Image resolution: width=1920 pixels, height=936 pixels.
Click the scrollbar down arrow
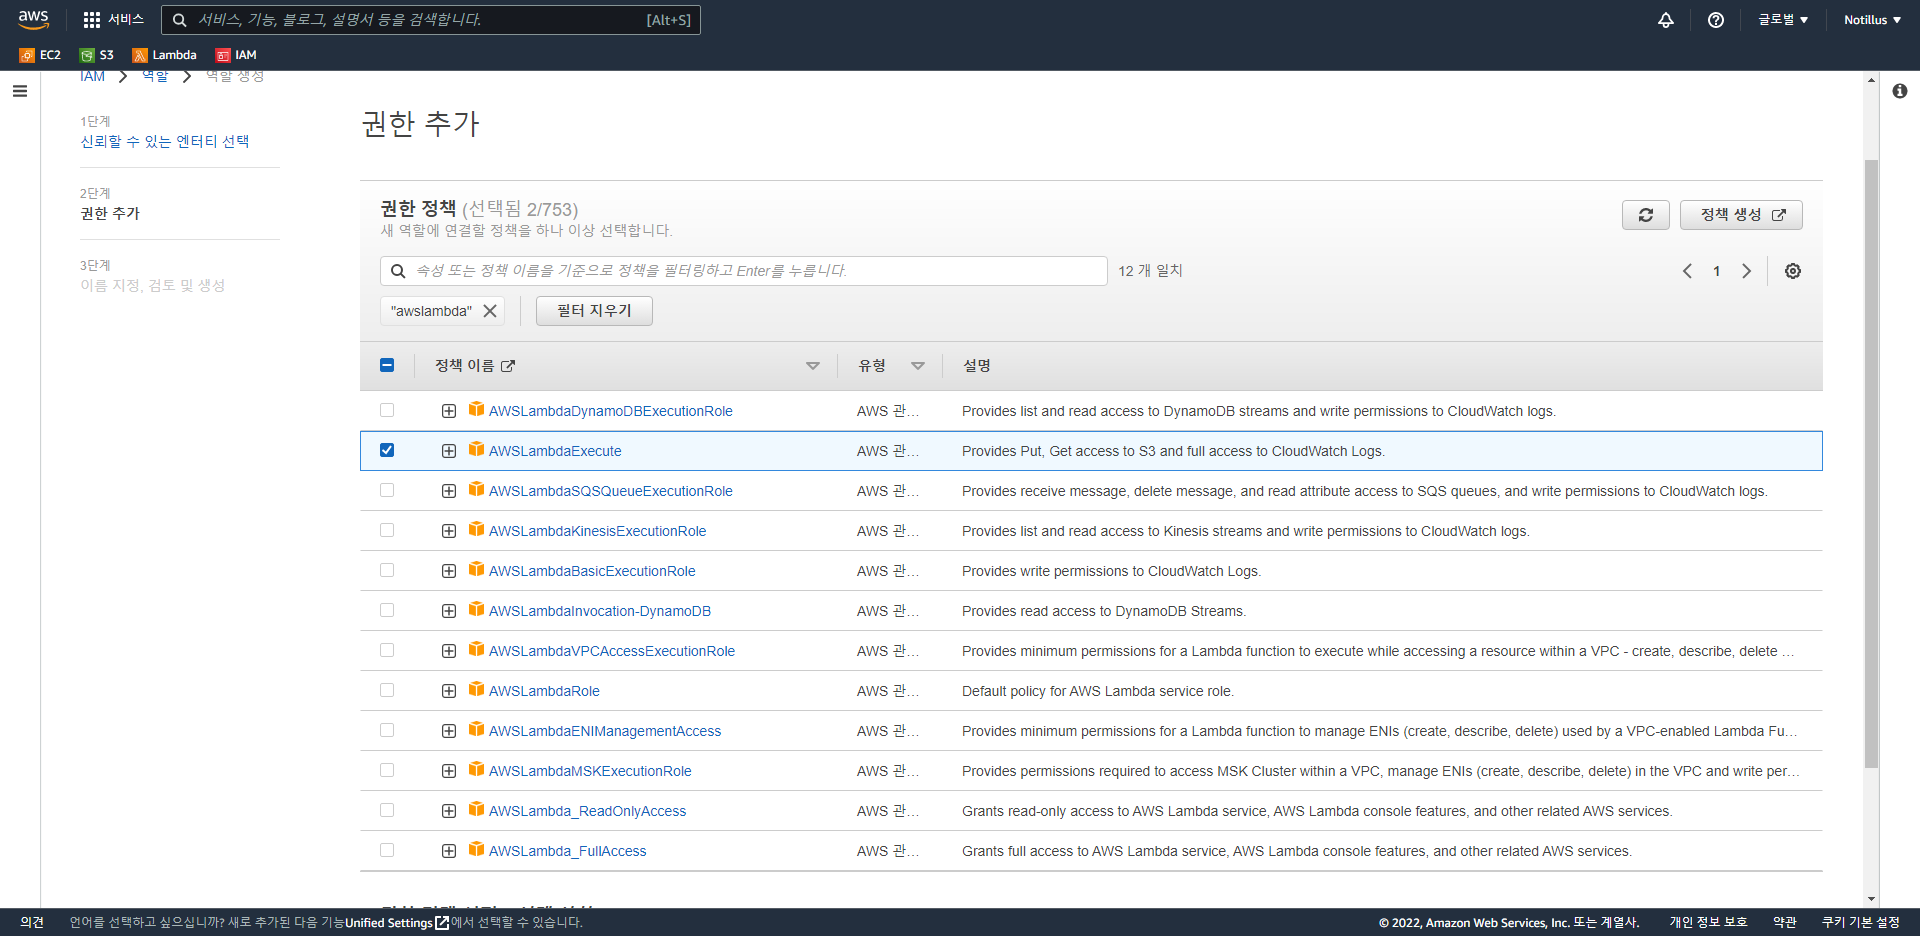coord(1871,899)
